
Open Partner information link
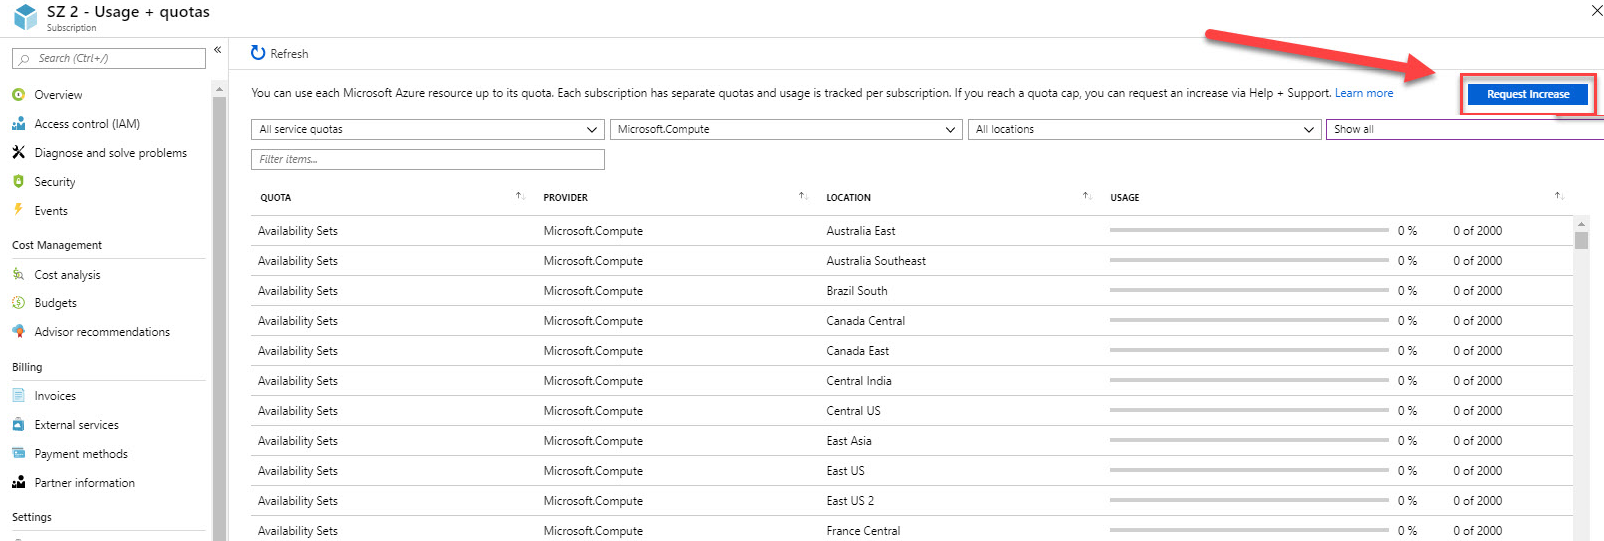click(84, 483)
